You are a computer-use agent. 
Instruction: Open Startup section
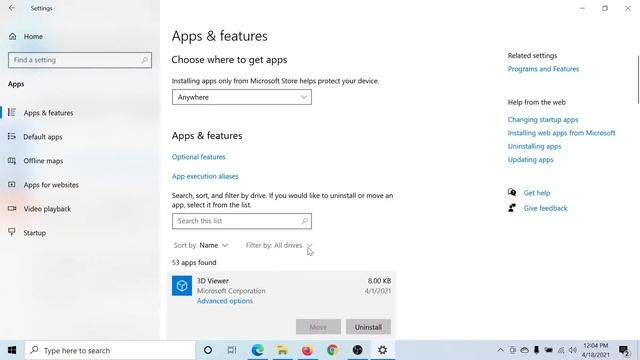tap(34, 233)
